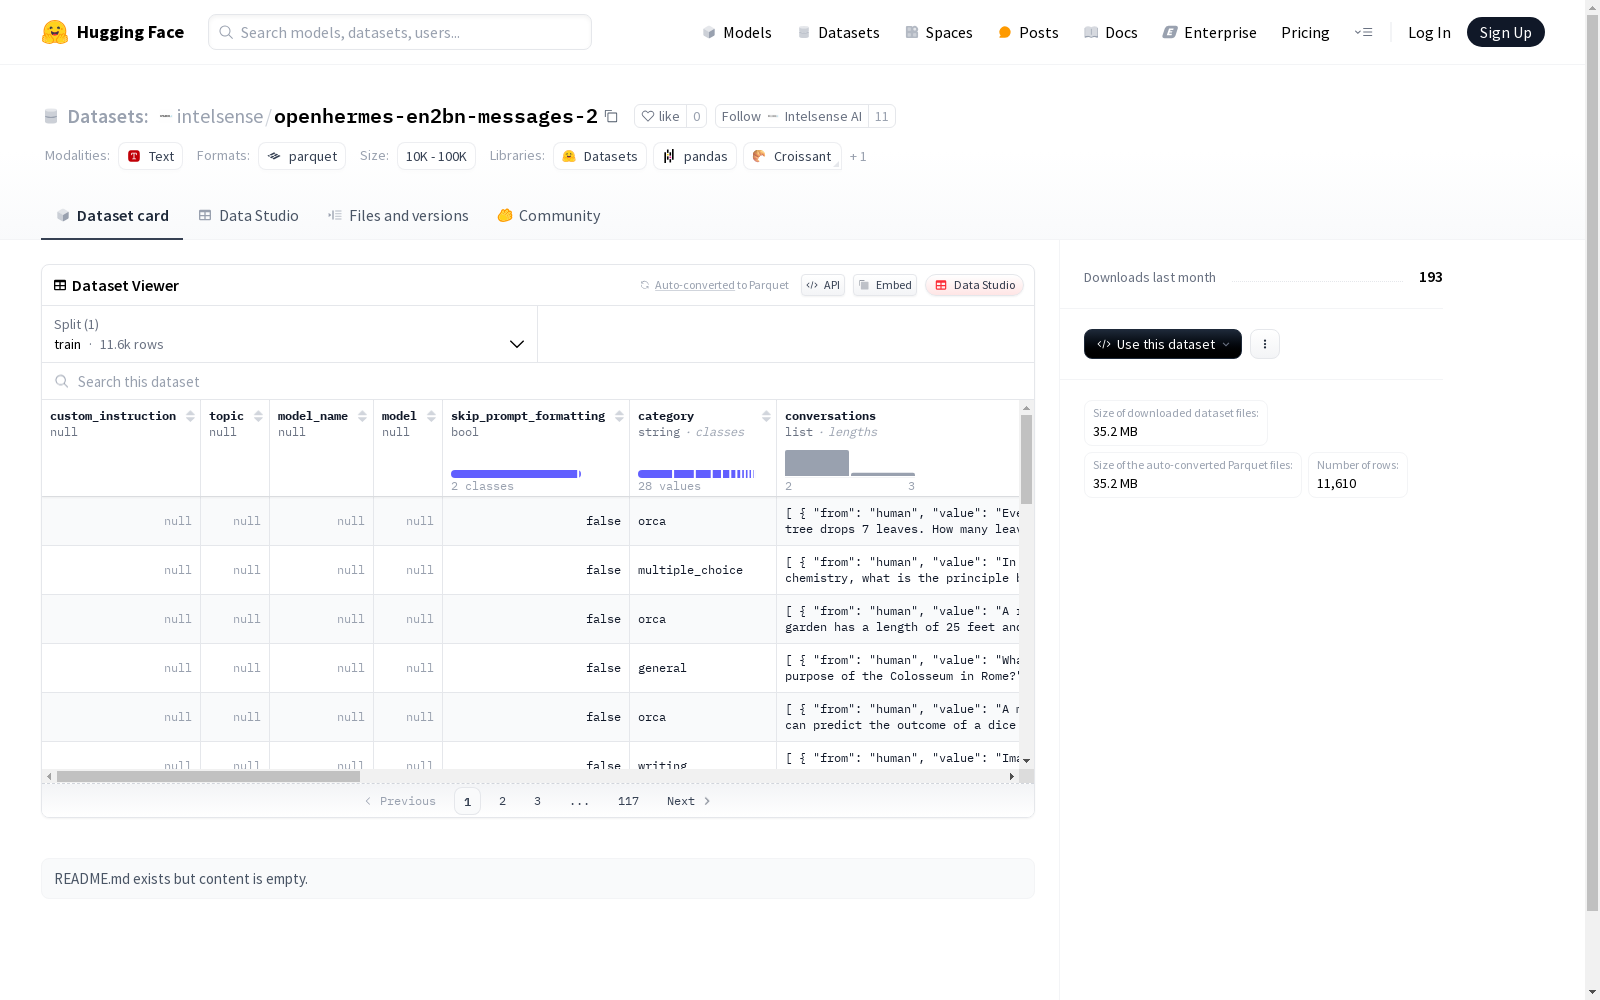The width and height of the screenshot is (1600, 1000).
Task: Select the Datasets library tag
Action: 600,156
